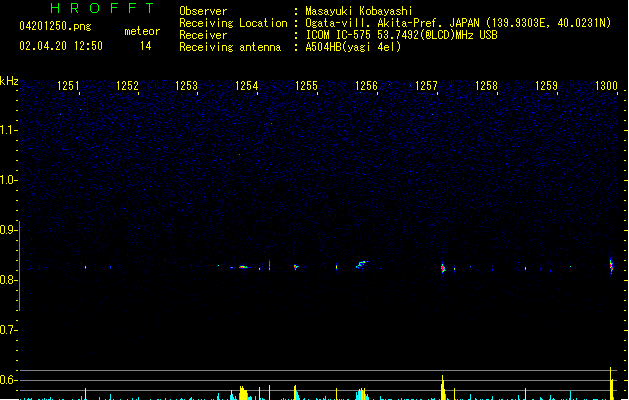This screenshot has width=629, height=400.
Task: Click the 0.7 kHz axis label
Action: point(8,330)
